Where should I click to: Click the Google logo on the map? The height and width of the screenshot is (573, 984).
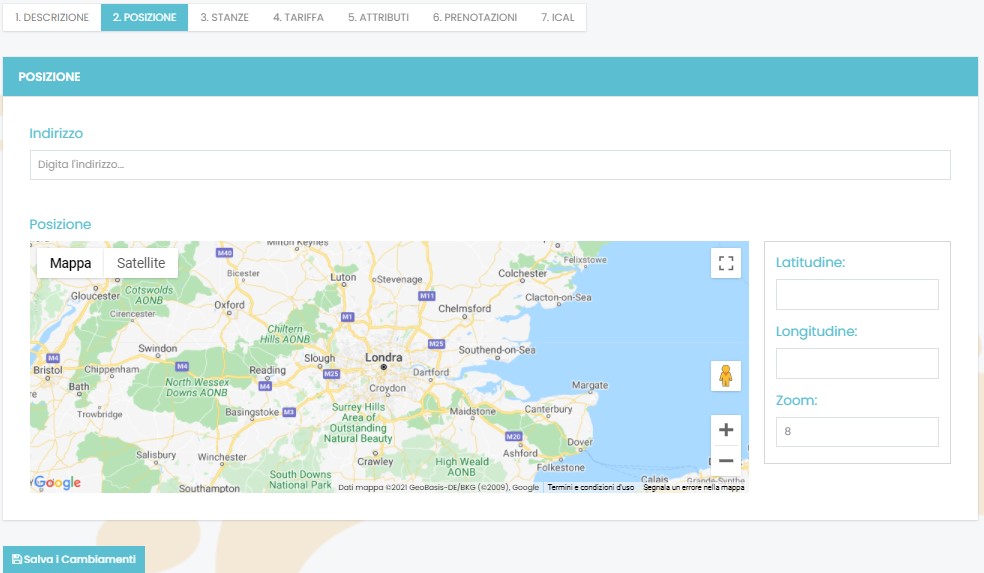click(58, 483)
